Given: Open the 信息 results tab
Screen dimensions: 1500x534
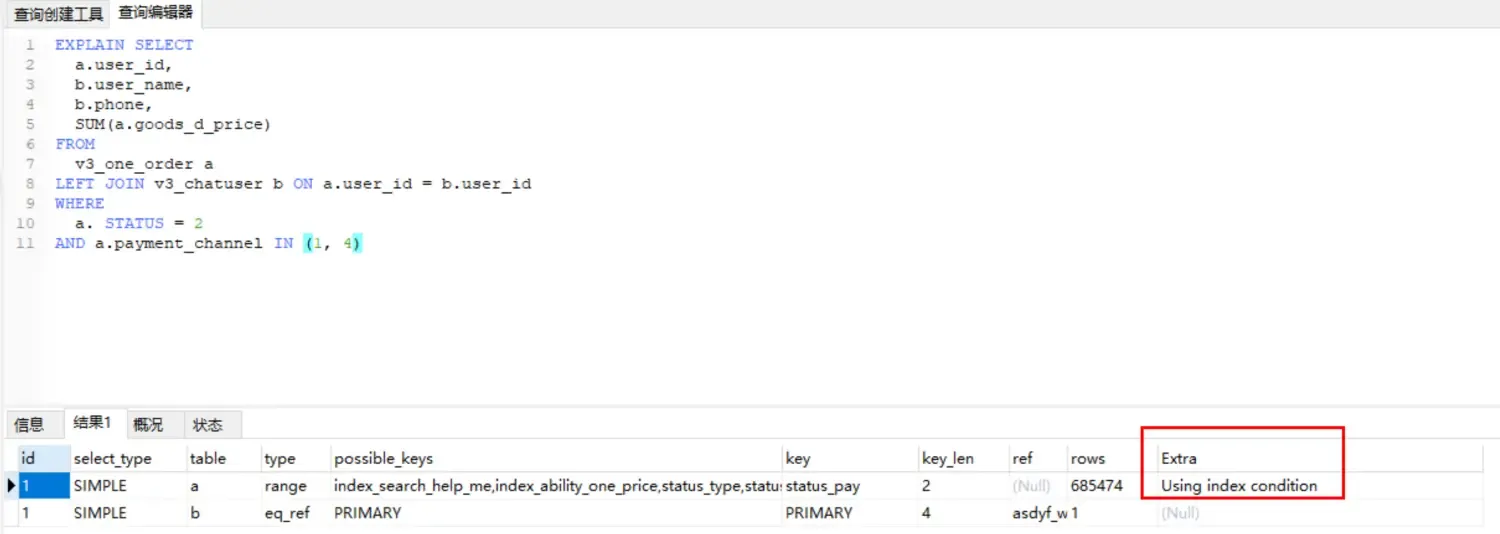Looking at the screenshot, I should coord(29,425).
